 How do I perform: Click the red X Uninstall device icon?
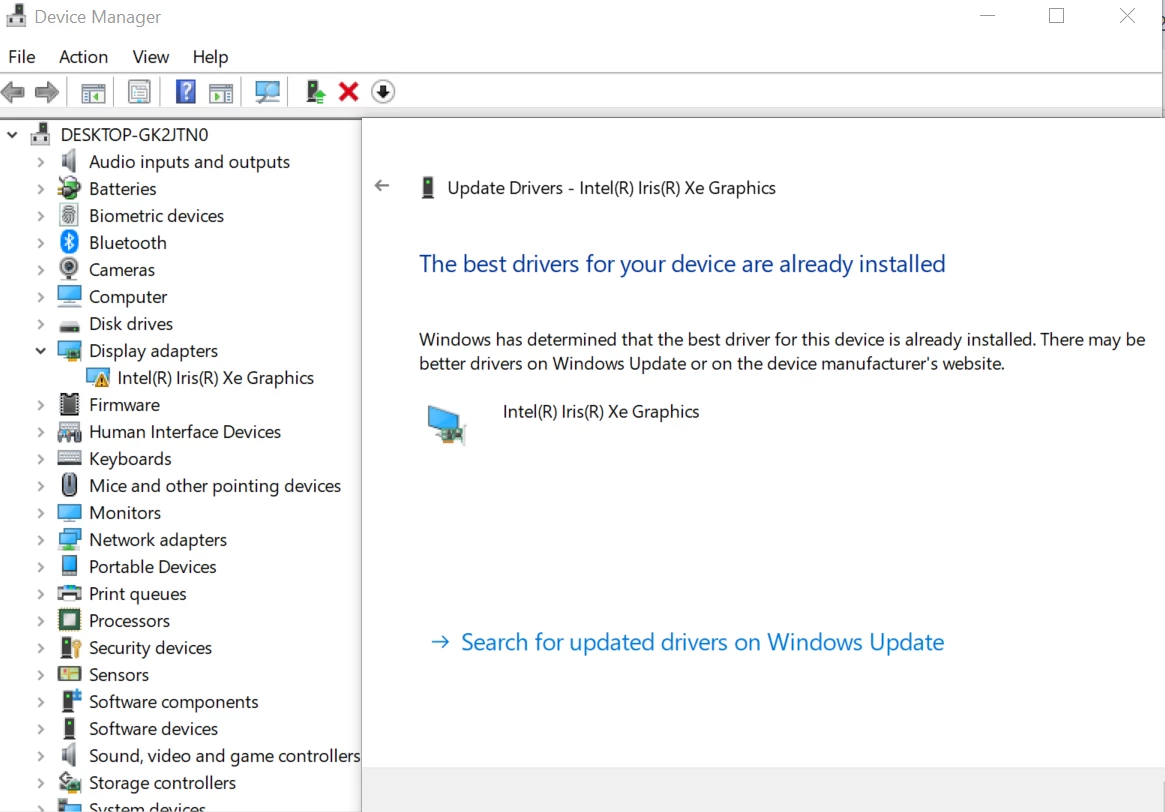(x=348, y=92)
